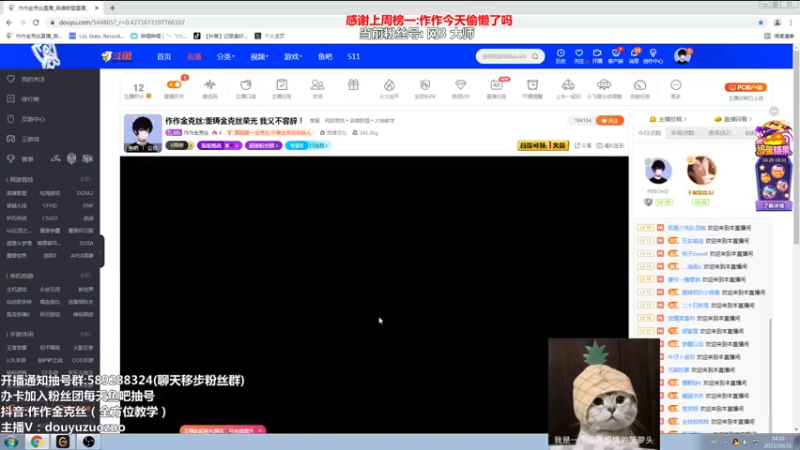Image resolution: width=800 pixels, height=450 pixels.
Task: Expand the Games (游戏) dropdown
Action: click(292, 57)
